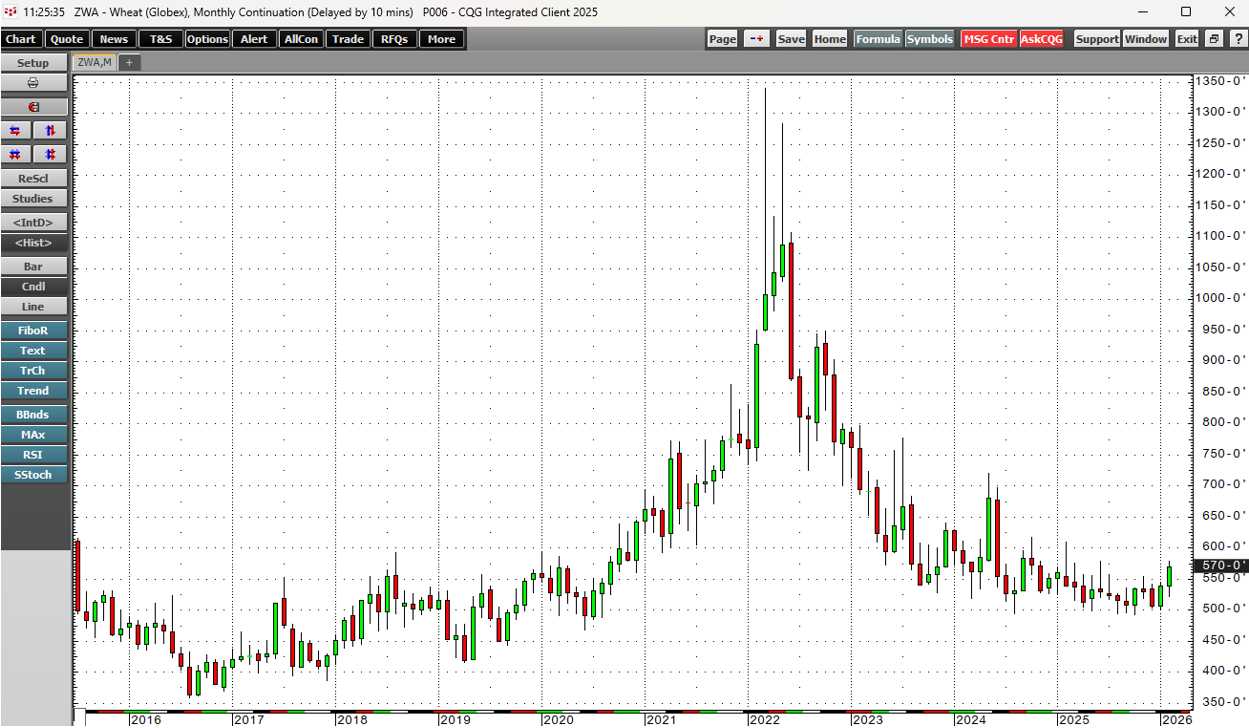Image resolution: width=1249 pixels, height=728 pixels.
Task: Click the 570-0 current price label
Action: (x=1220, y=565)
